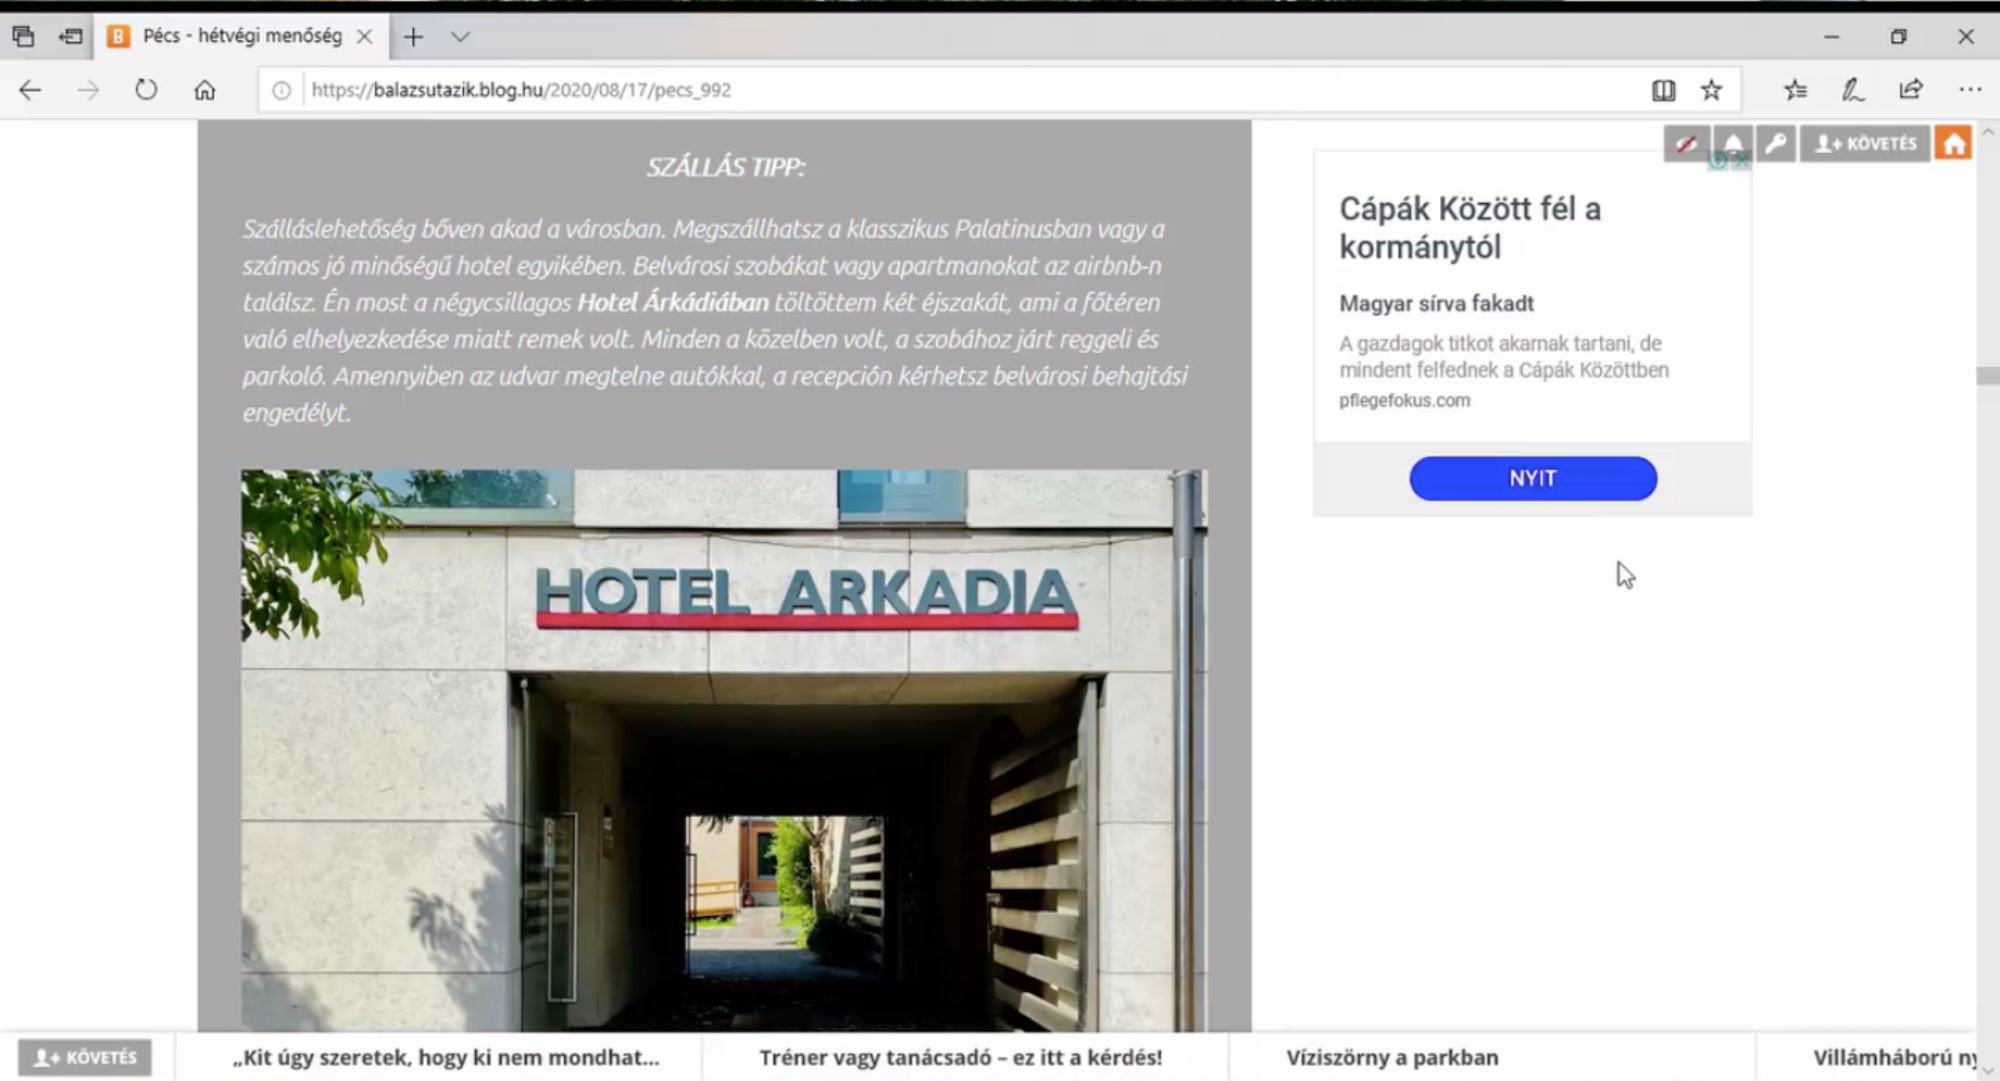This screenshot has width=2000, height=1081.
Task: Click the top KÖVETÉS follow button
Action: click(x=1865, y=144)
